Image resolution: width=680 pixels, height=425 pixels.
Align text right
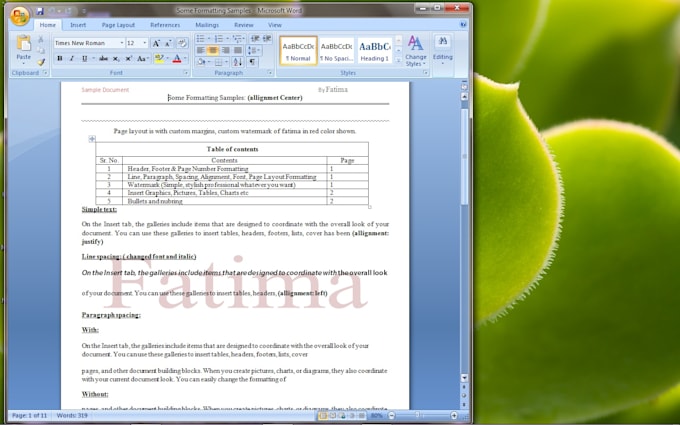[225, 51]
